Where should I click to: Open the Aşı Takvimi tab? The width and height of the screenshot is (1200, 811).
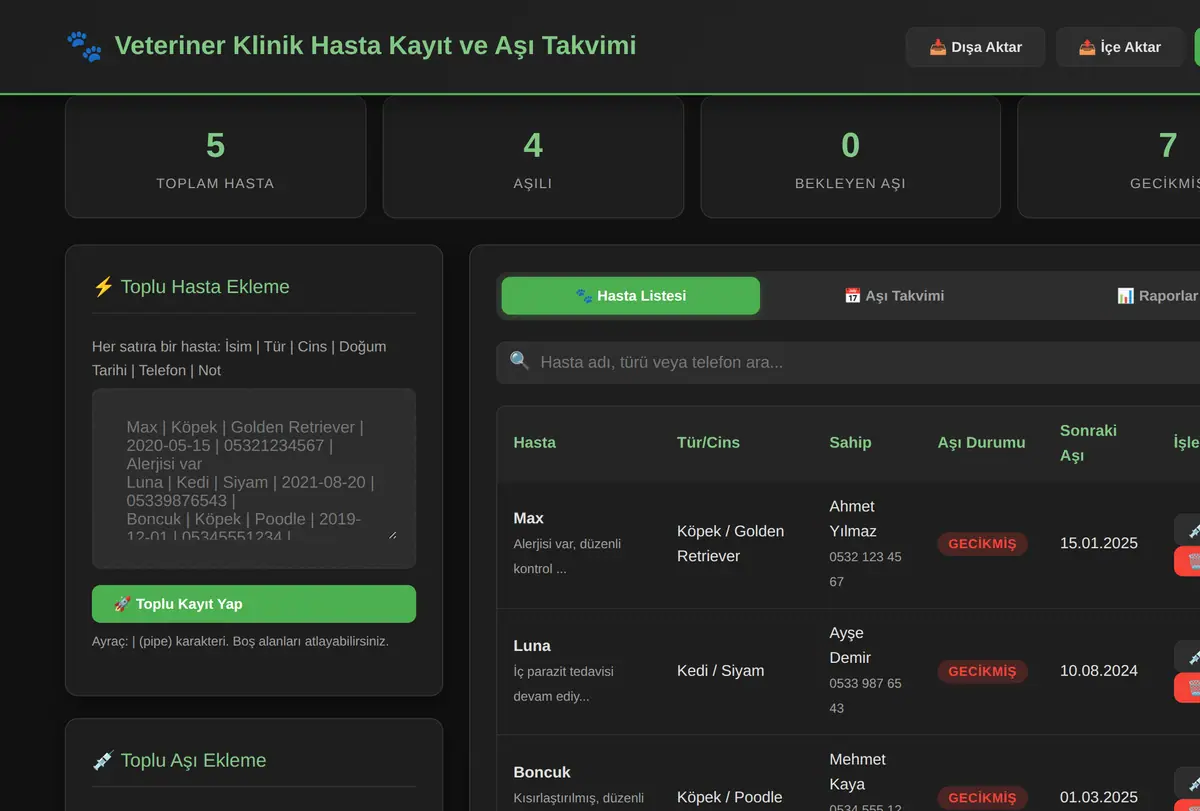[x=894, y=296]
